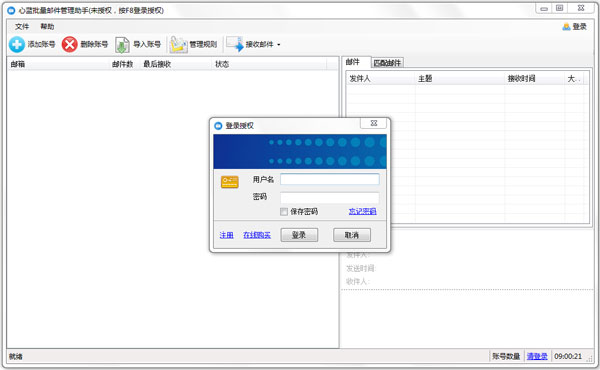Minimize the main window
Image resolution: width=600 pixels, height=370 pixels.
(544, 8)
